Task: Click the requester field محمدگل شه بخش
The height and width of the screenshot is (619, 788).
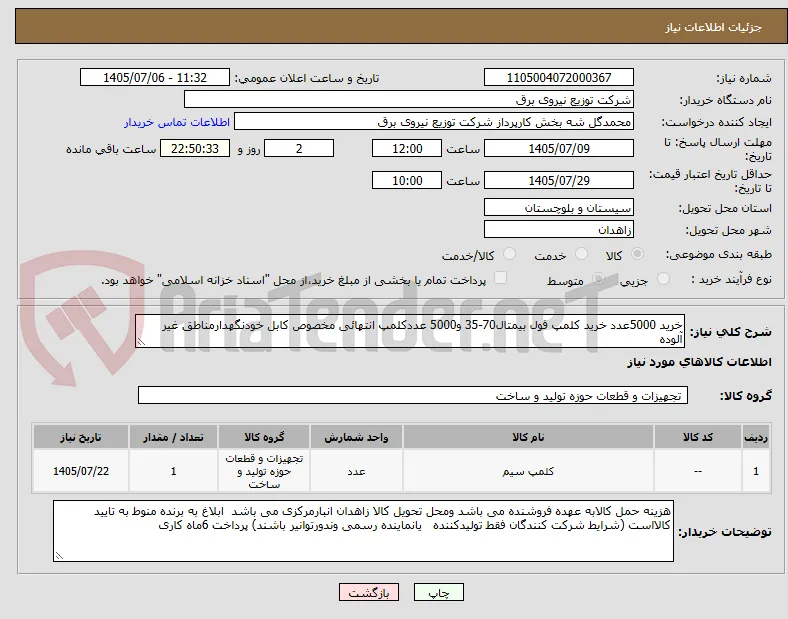Action: click(434, 122)
